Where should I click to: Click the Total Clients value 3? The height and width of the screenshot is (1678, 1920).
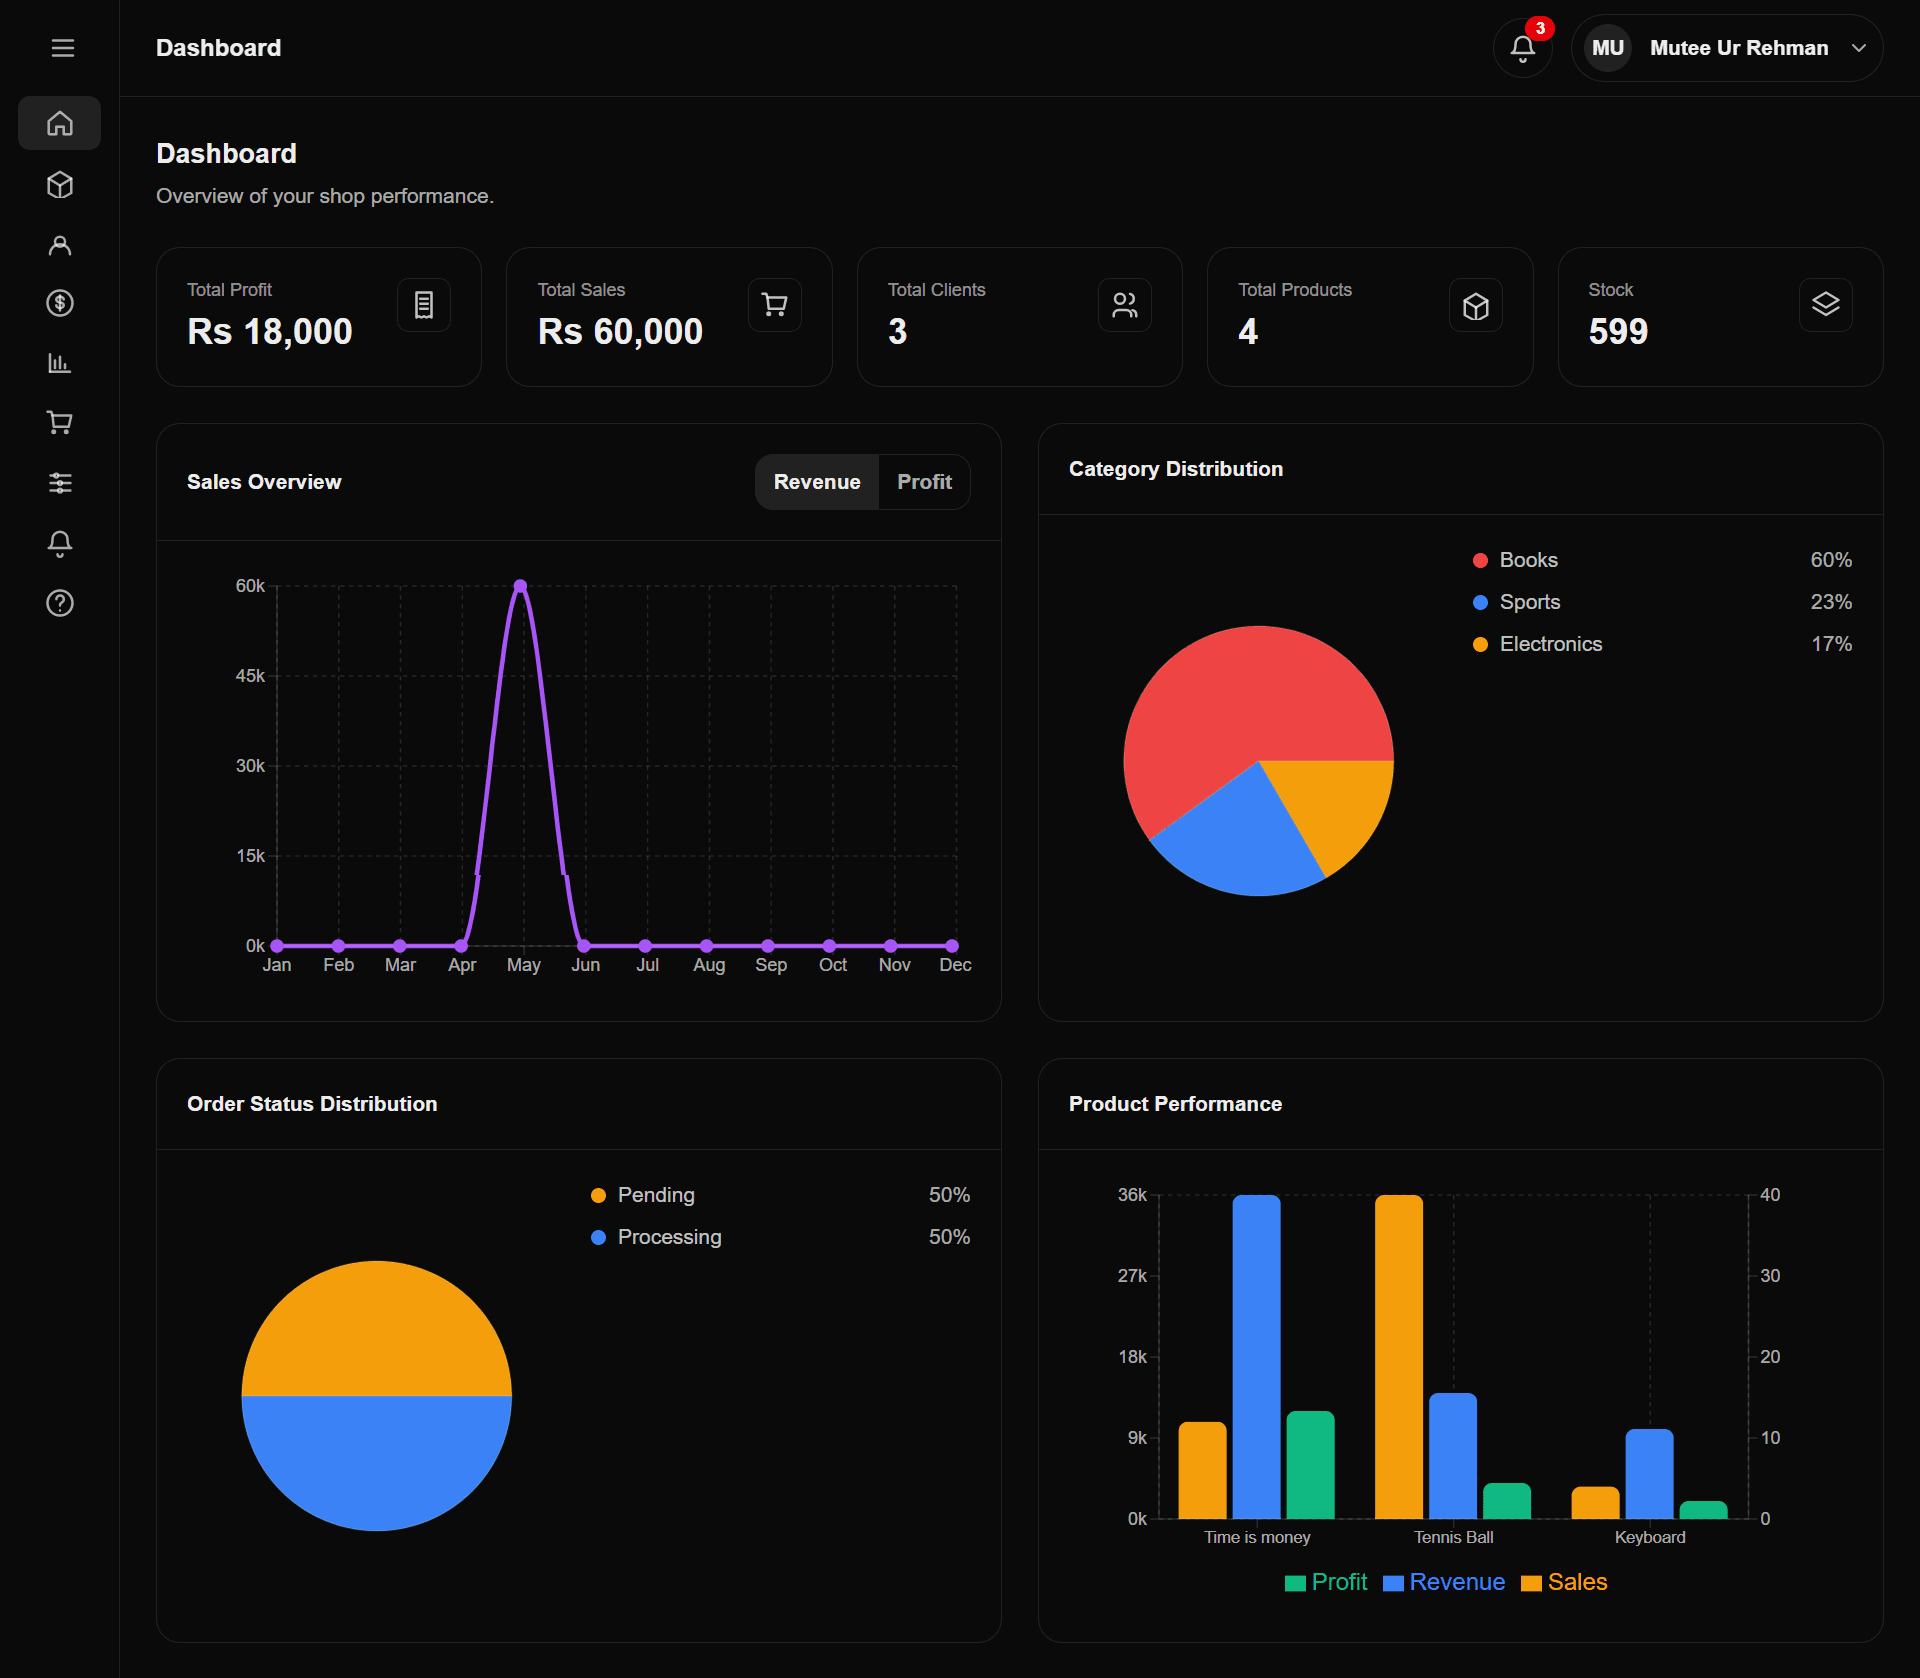coord(898,331)
